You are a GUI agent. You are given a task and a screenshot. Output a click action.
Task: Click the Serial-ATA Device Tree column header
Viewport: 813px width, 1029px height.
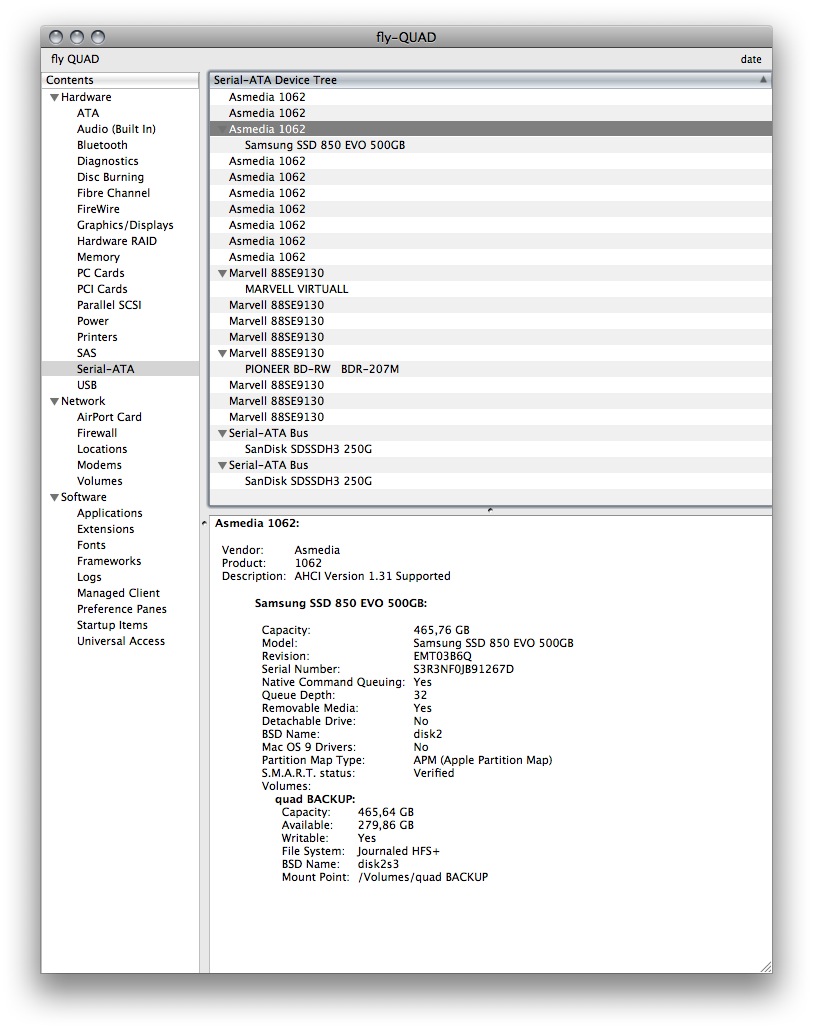pyautogui.click(x=490, y=80)
